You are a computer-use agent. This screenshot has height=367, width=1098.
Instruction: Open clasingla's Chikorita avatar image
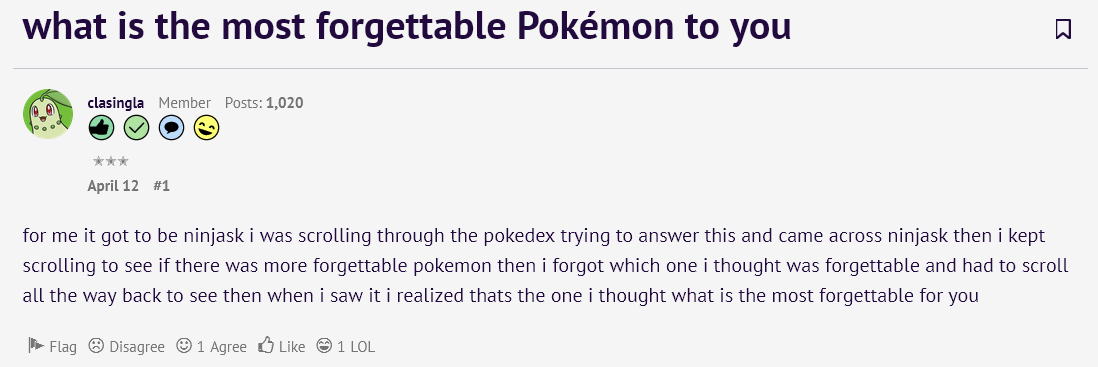(x=48, y=114)
